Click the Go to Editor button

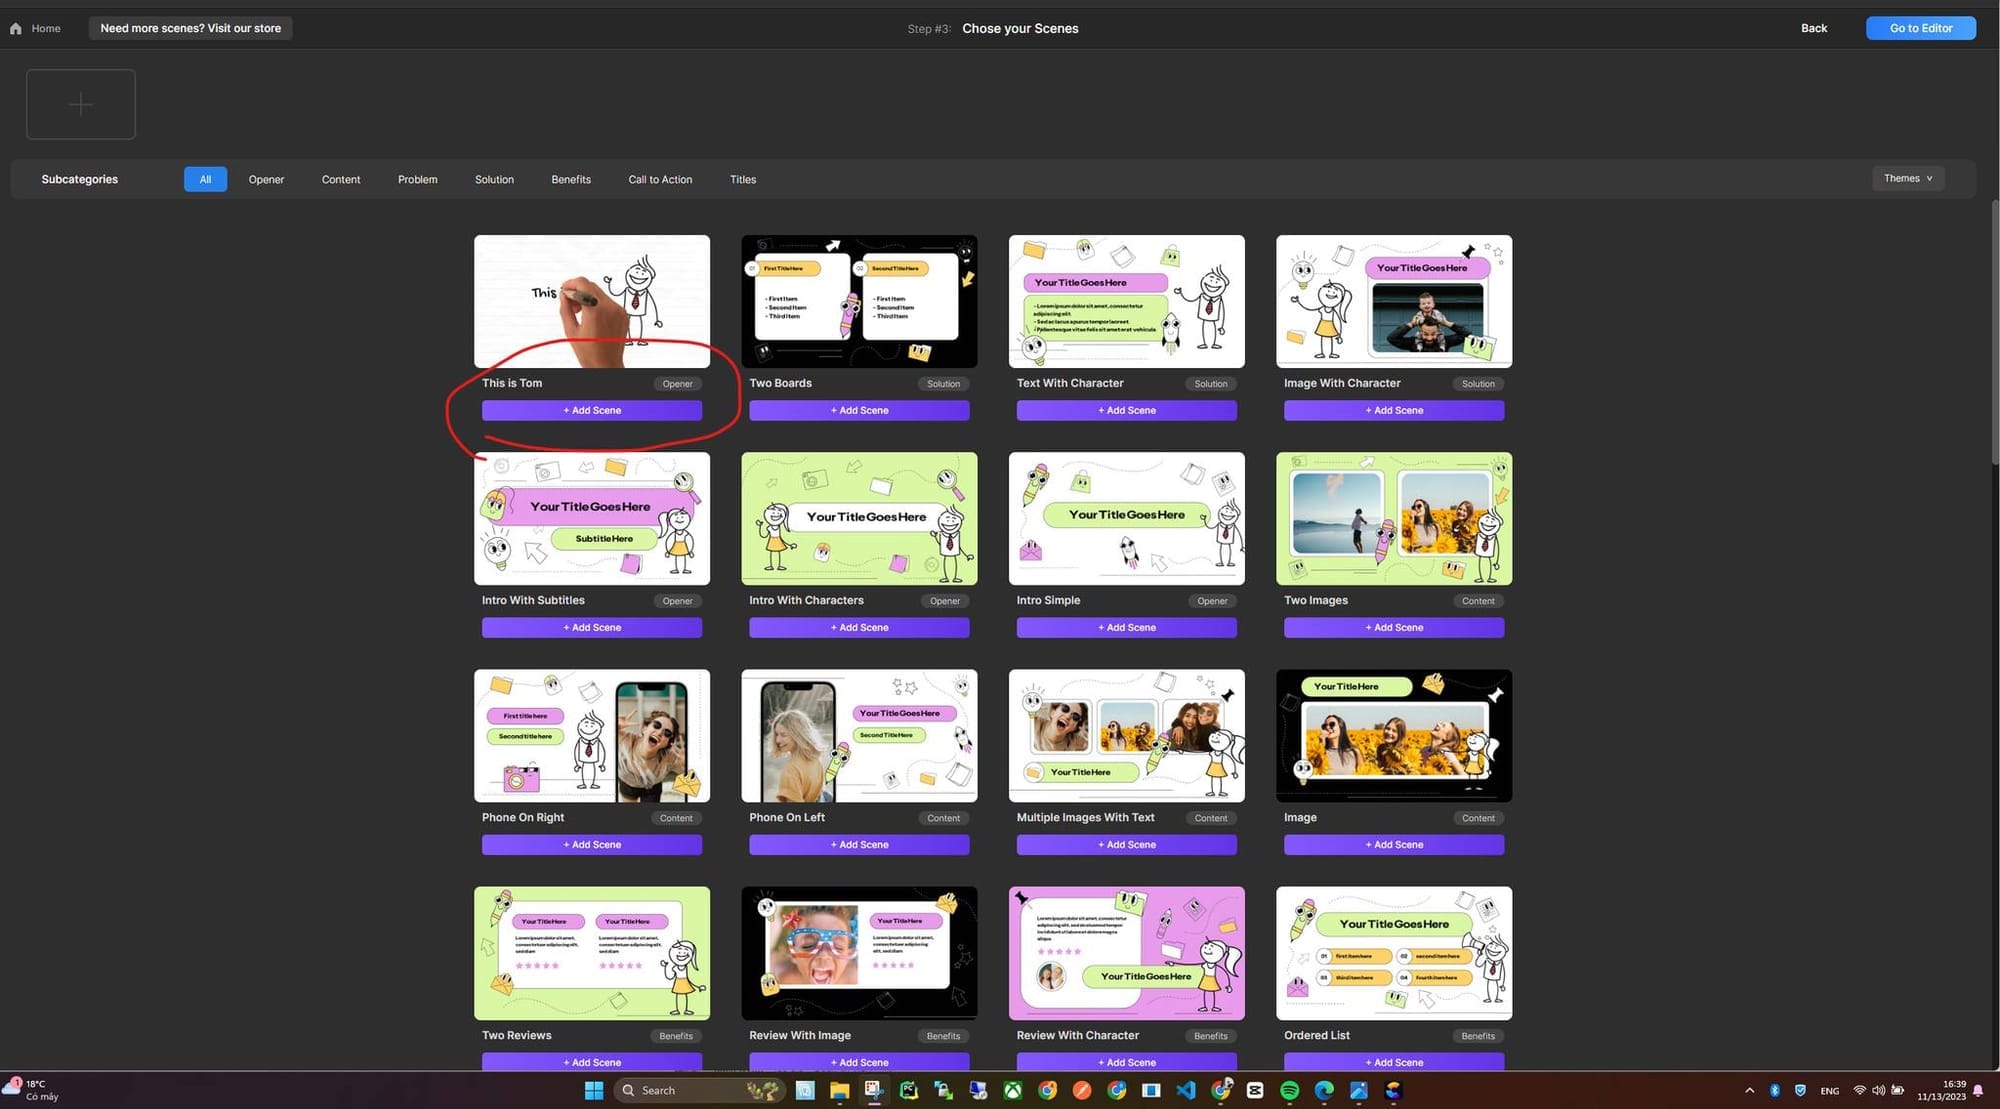[x=1920, y=28]
